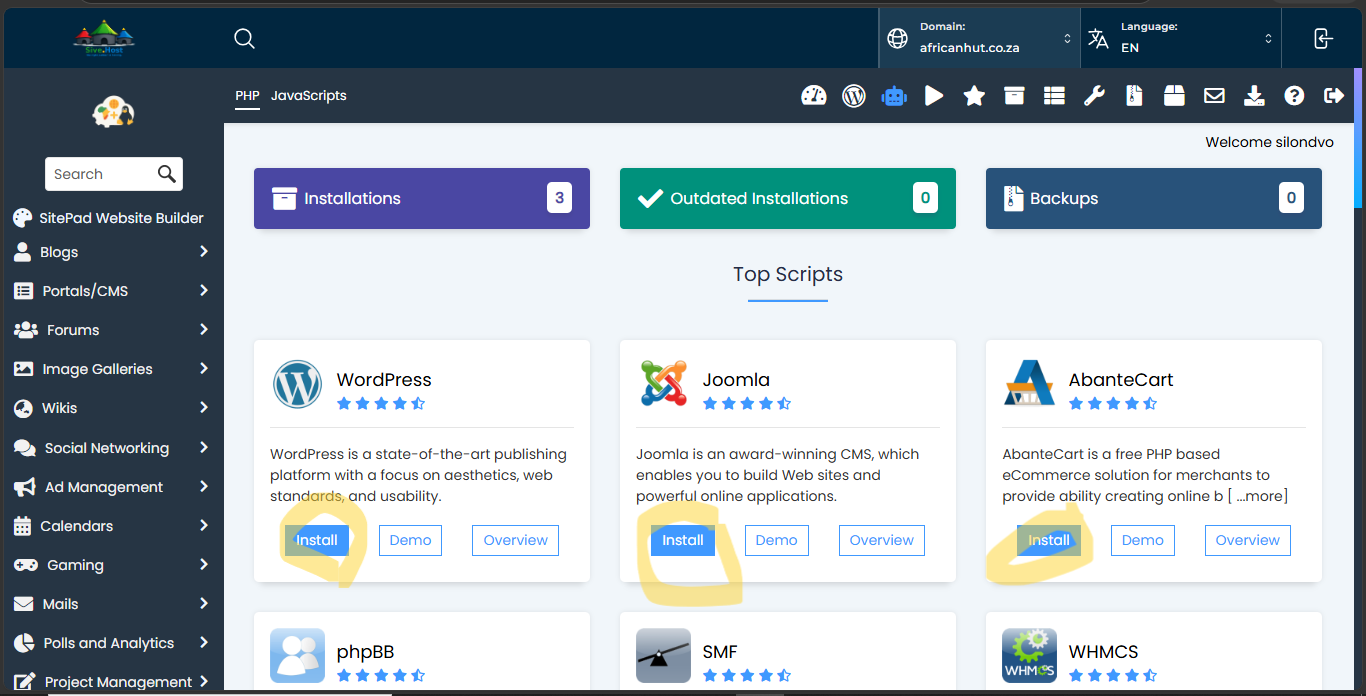Click the SMF logo icon
The width and height of the screenshot is (1366, 696).
point(664,655)
